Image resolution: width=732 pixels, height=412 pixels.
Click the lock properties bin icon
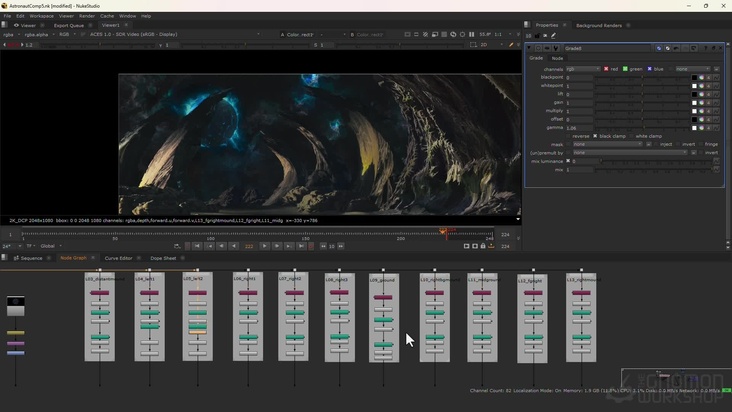pyautogui.click(x=537, y=35)
